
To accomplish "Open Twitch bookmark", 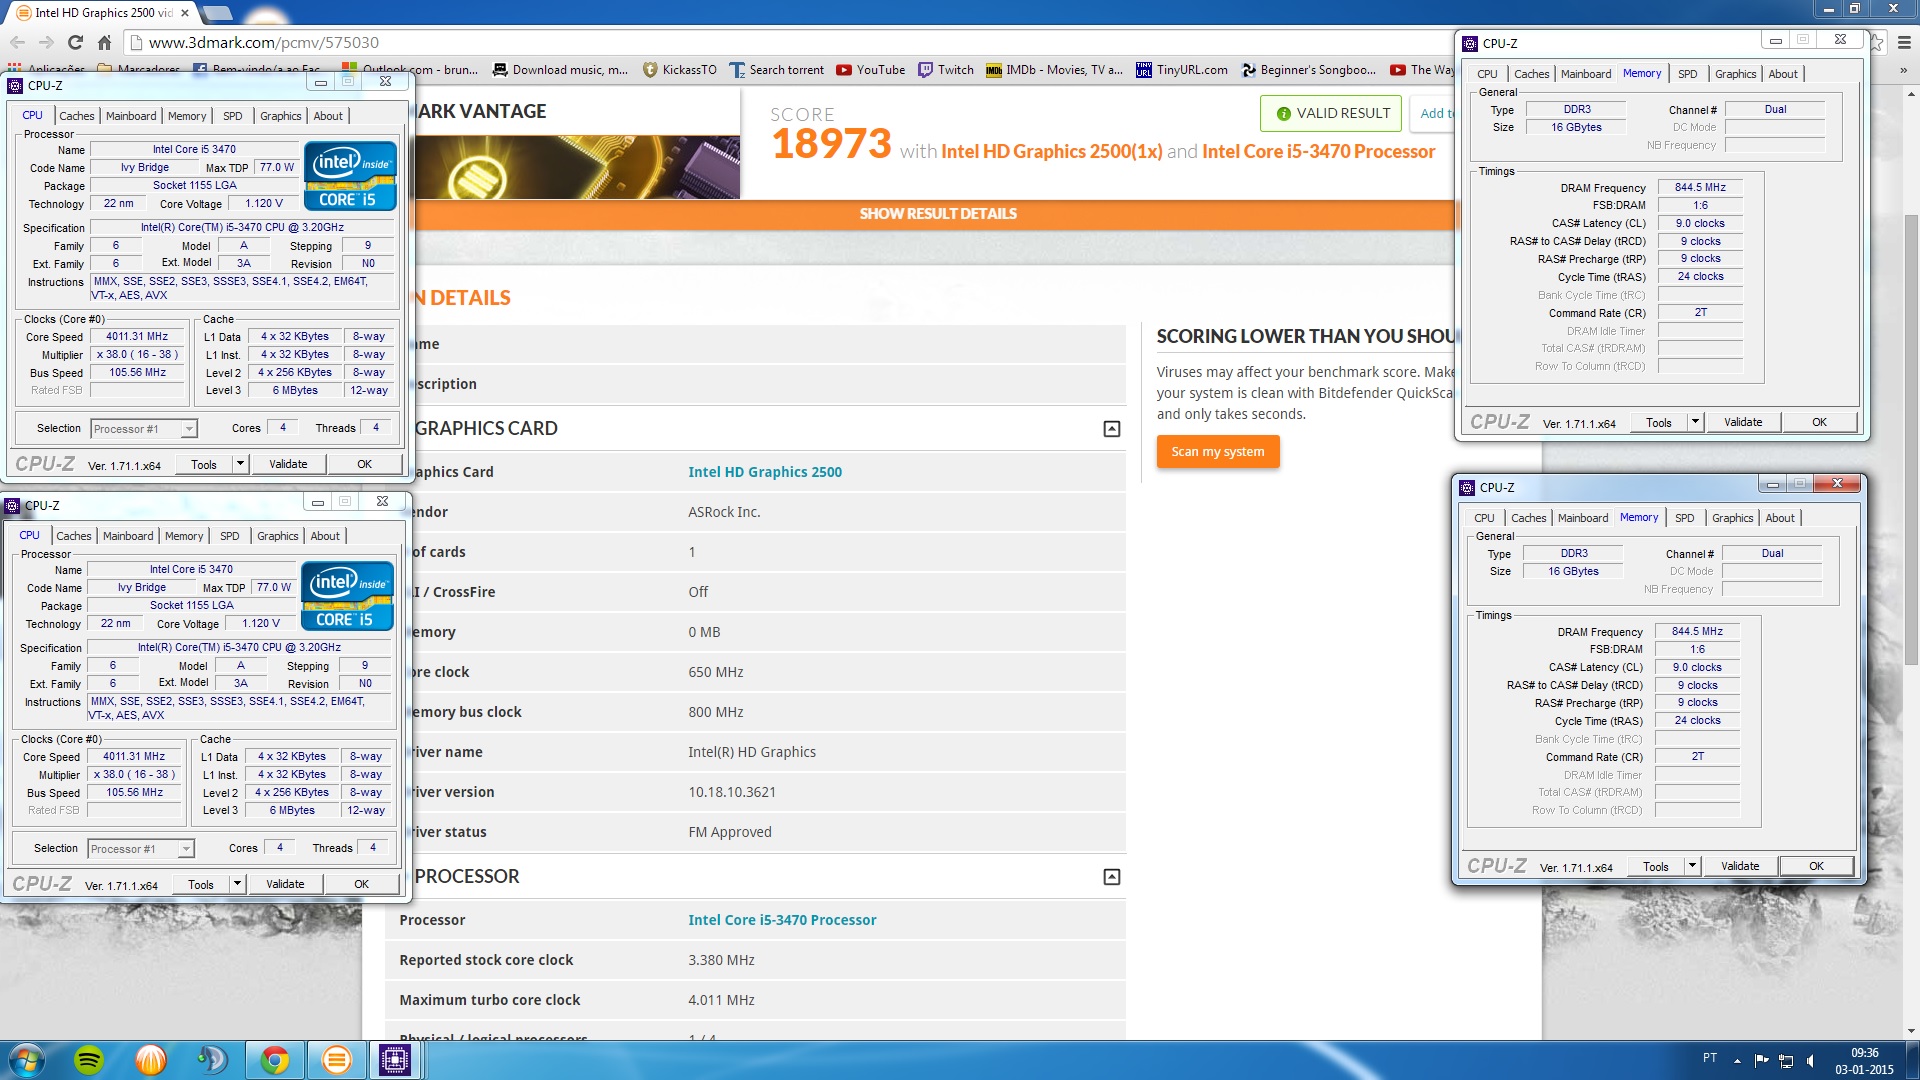I will click(946, 70).
